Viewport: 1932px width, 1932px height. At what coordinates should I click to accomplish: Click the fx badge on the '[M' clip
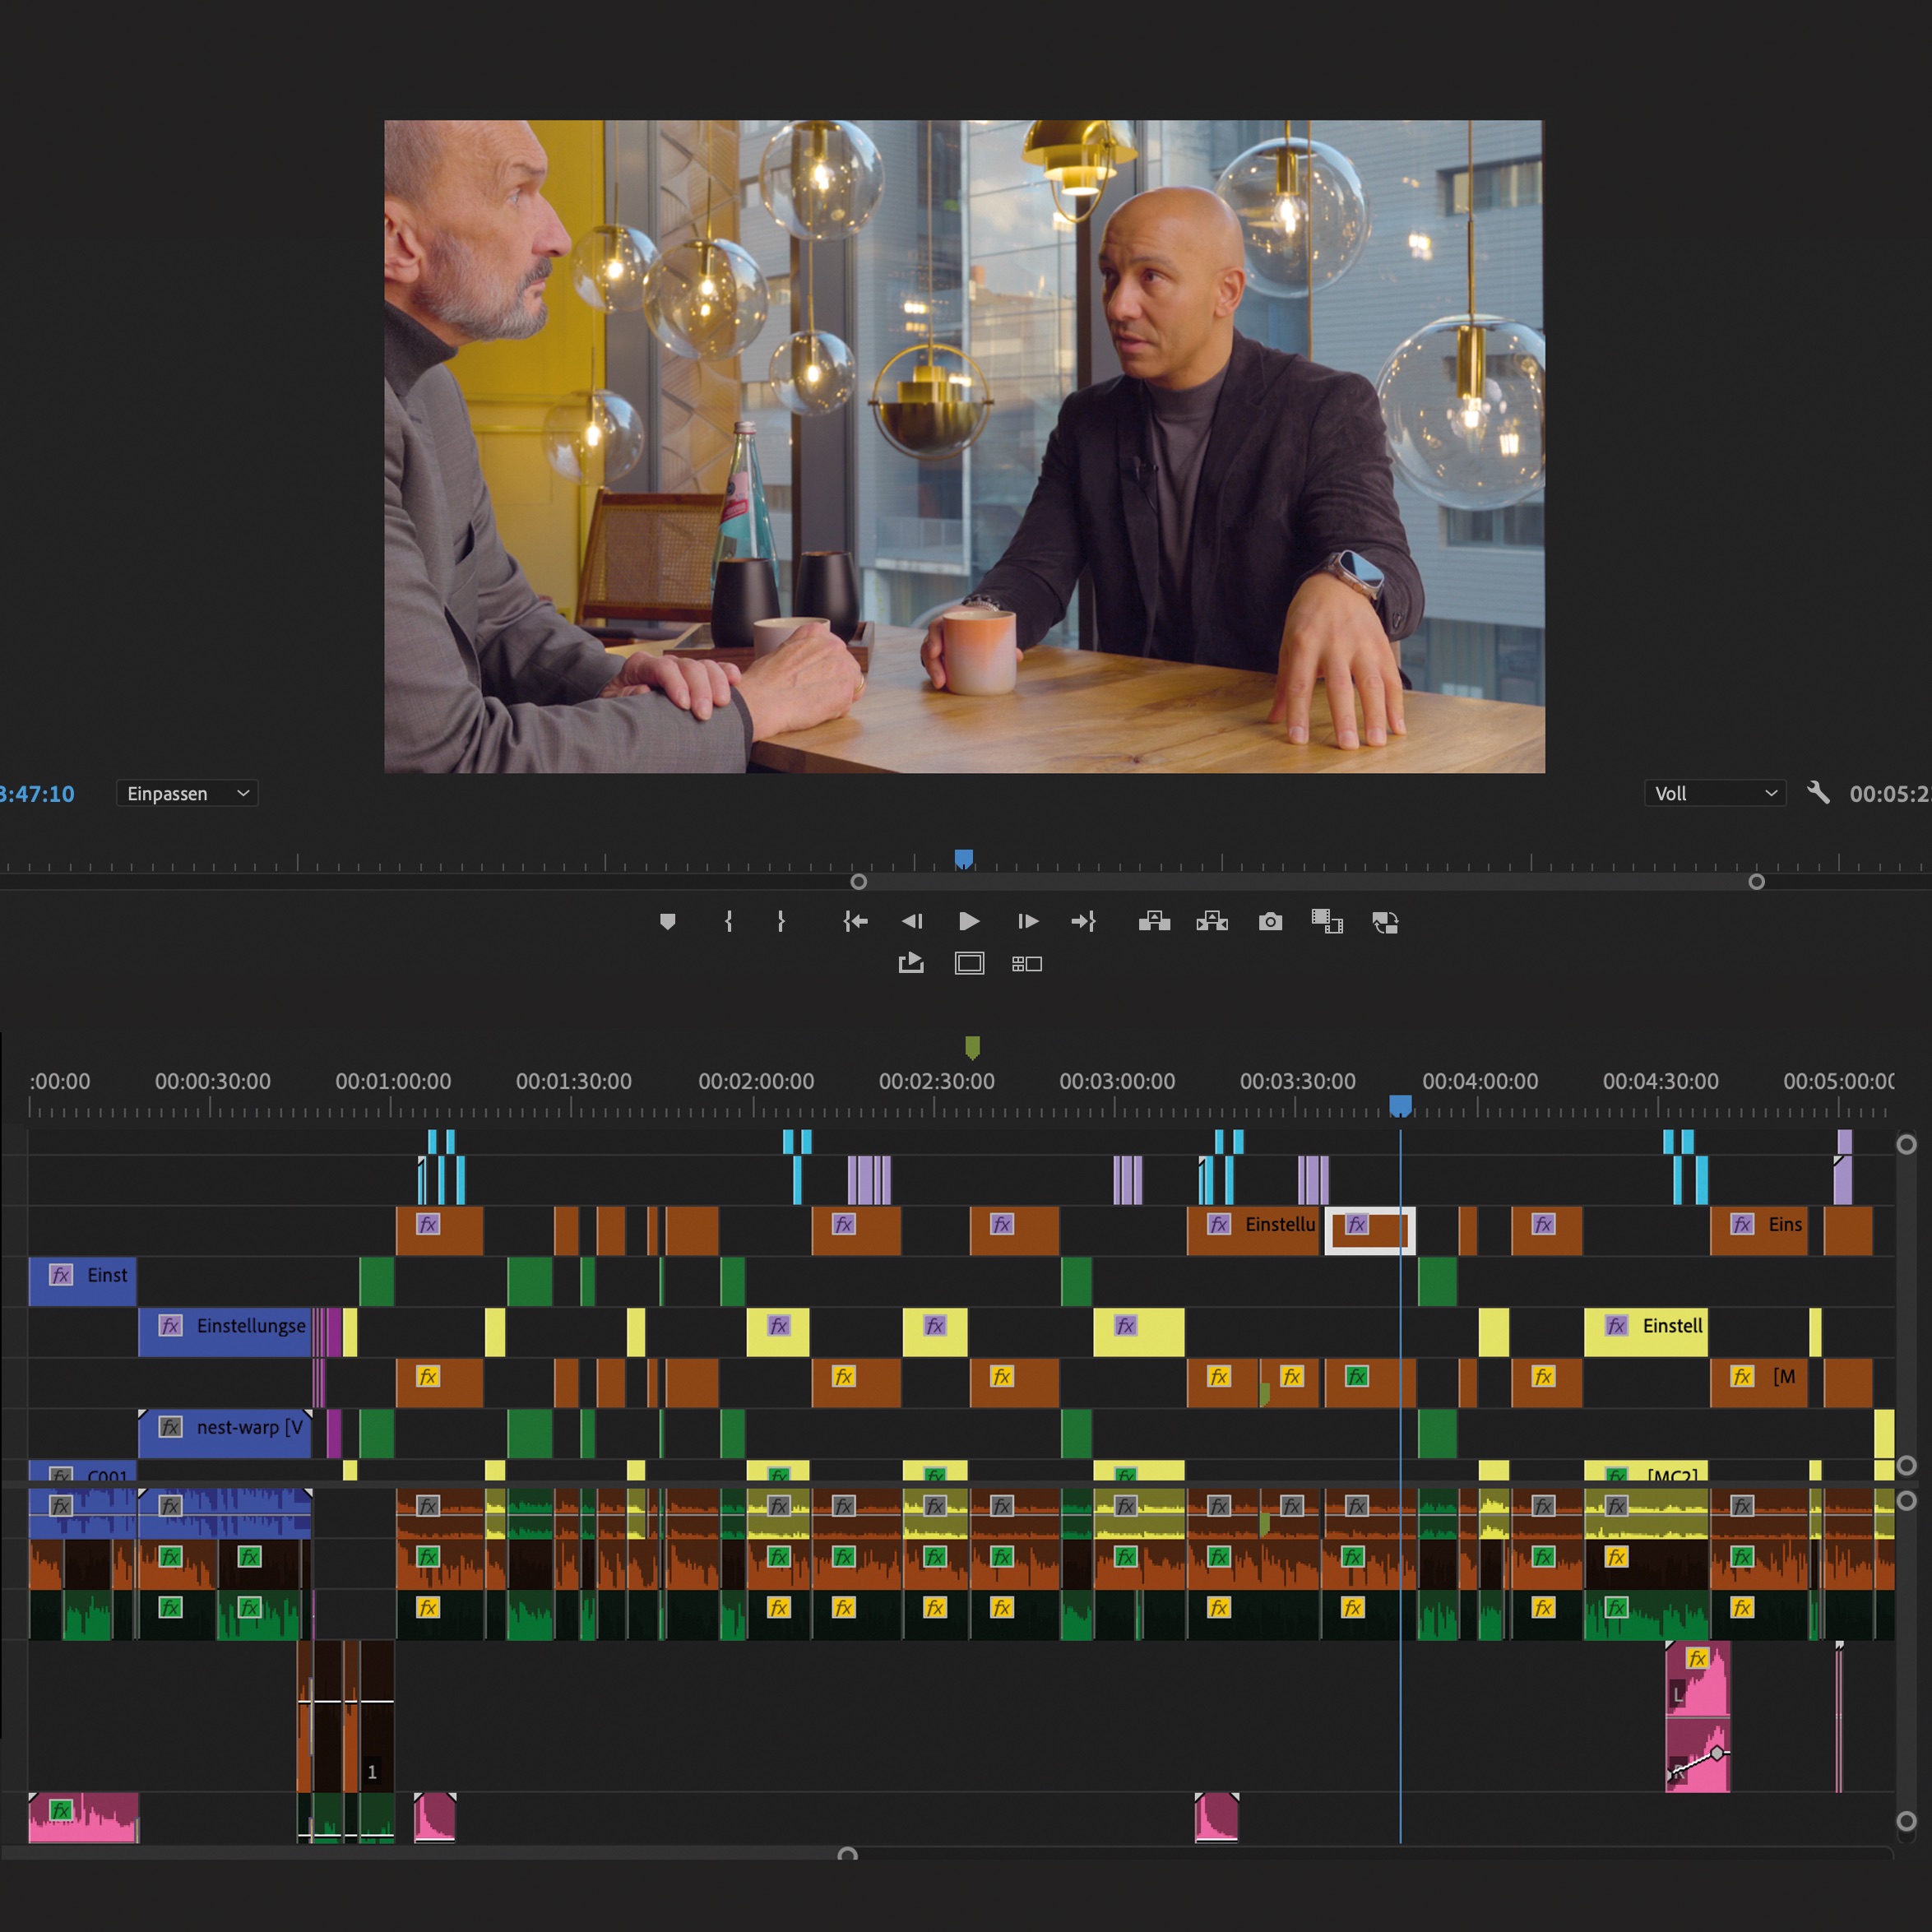(1743, 1377)
